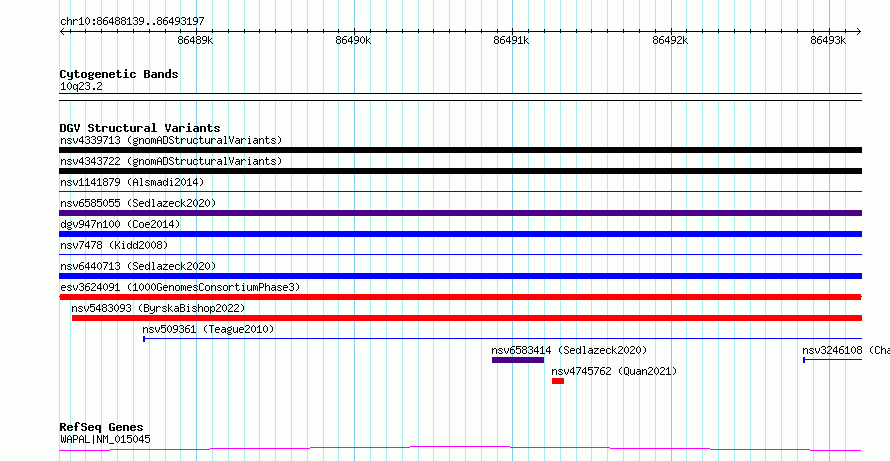890x461 pixels.
Task: Open nsv6440713 (Sedlazeck2020) variant label
Action: click(138, 266)
